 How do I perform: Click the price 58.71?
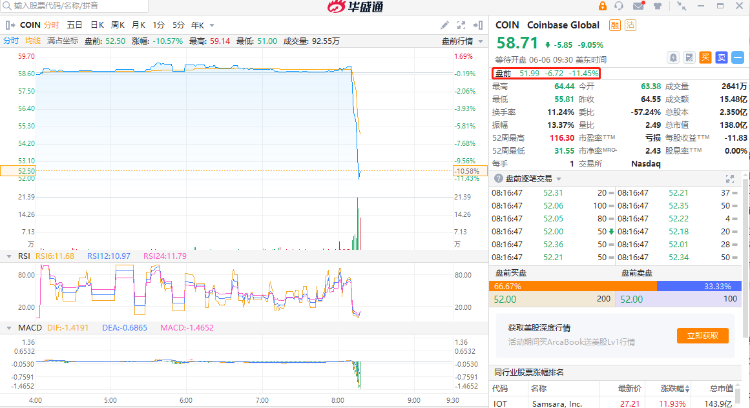pyautogui.click(x=517, y=43)
